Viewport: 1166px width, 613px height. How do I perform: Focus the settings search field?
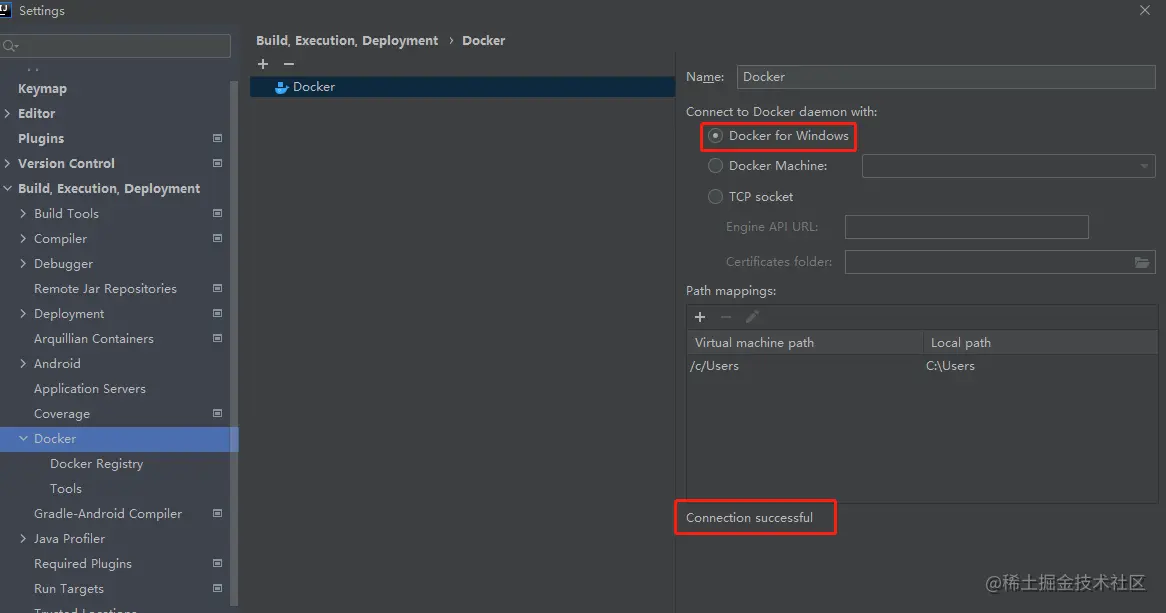pos(115,46)
